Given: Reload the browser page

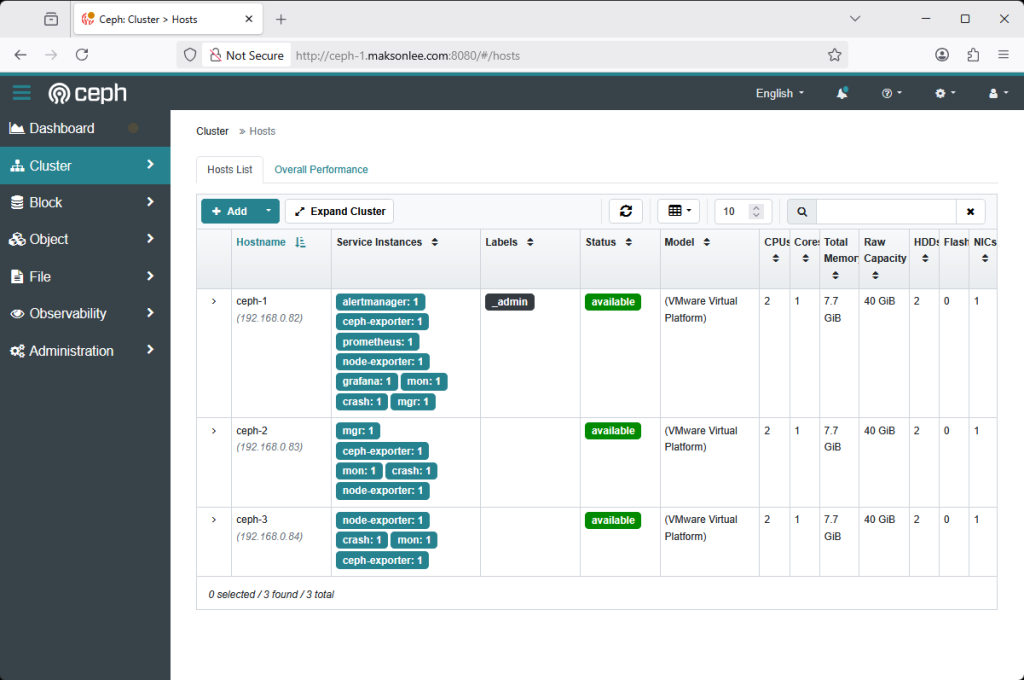Looking at the screenshot, I should click(82, 55).
